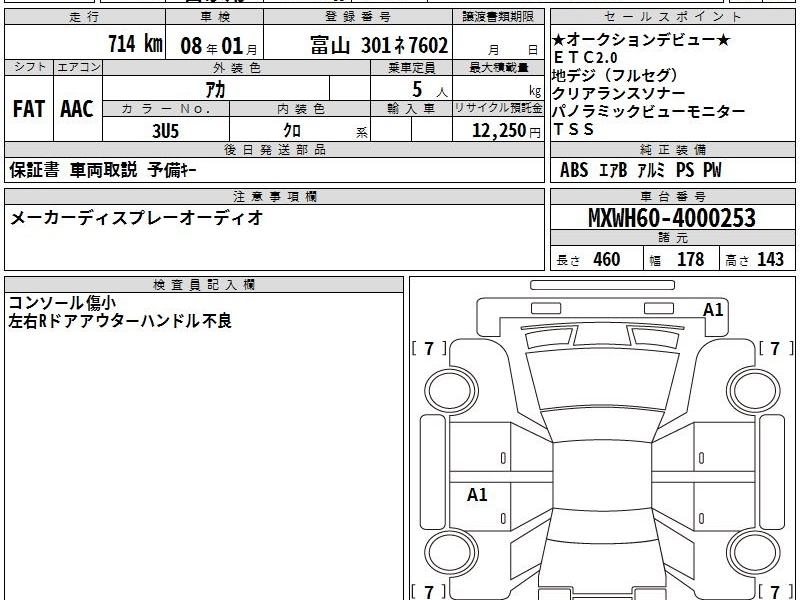Screen dimensions: 800x600
Task: Select inspector note コンソール傷小
Action: 62,303
